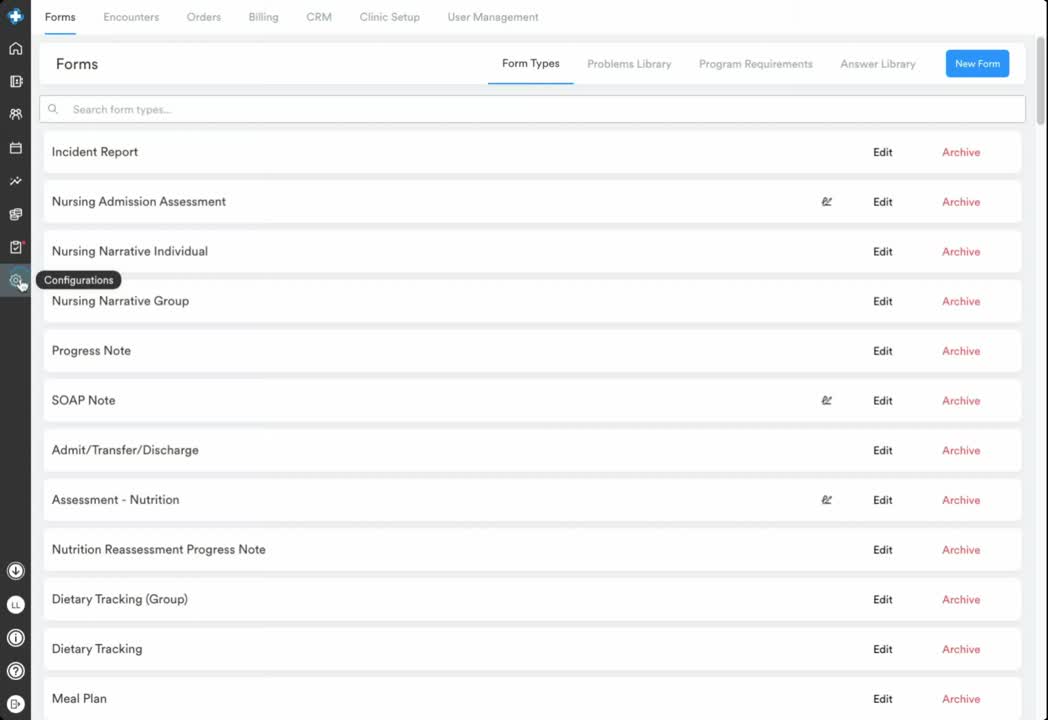1048x720 pixels.
Task: Open the info icon in the lower sidebar
Action: [15, 637]
